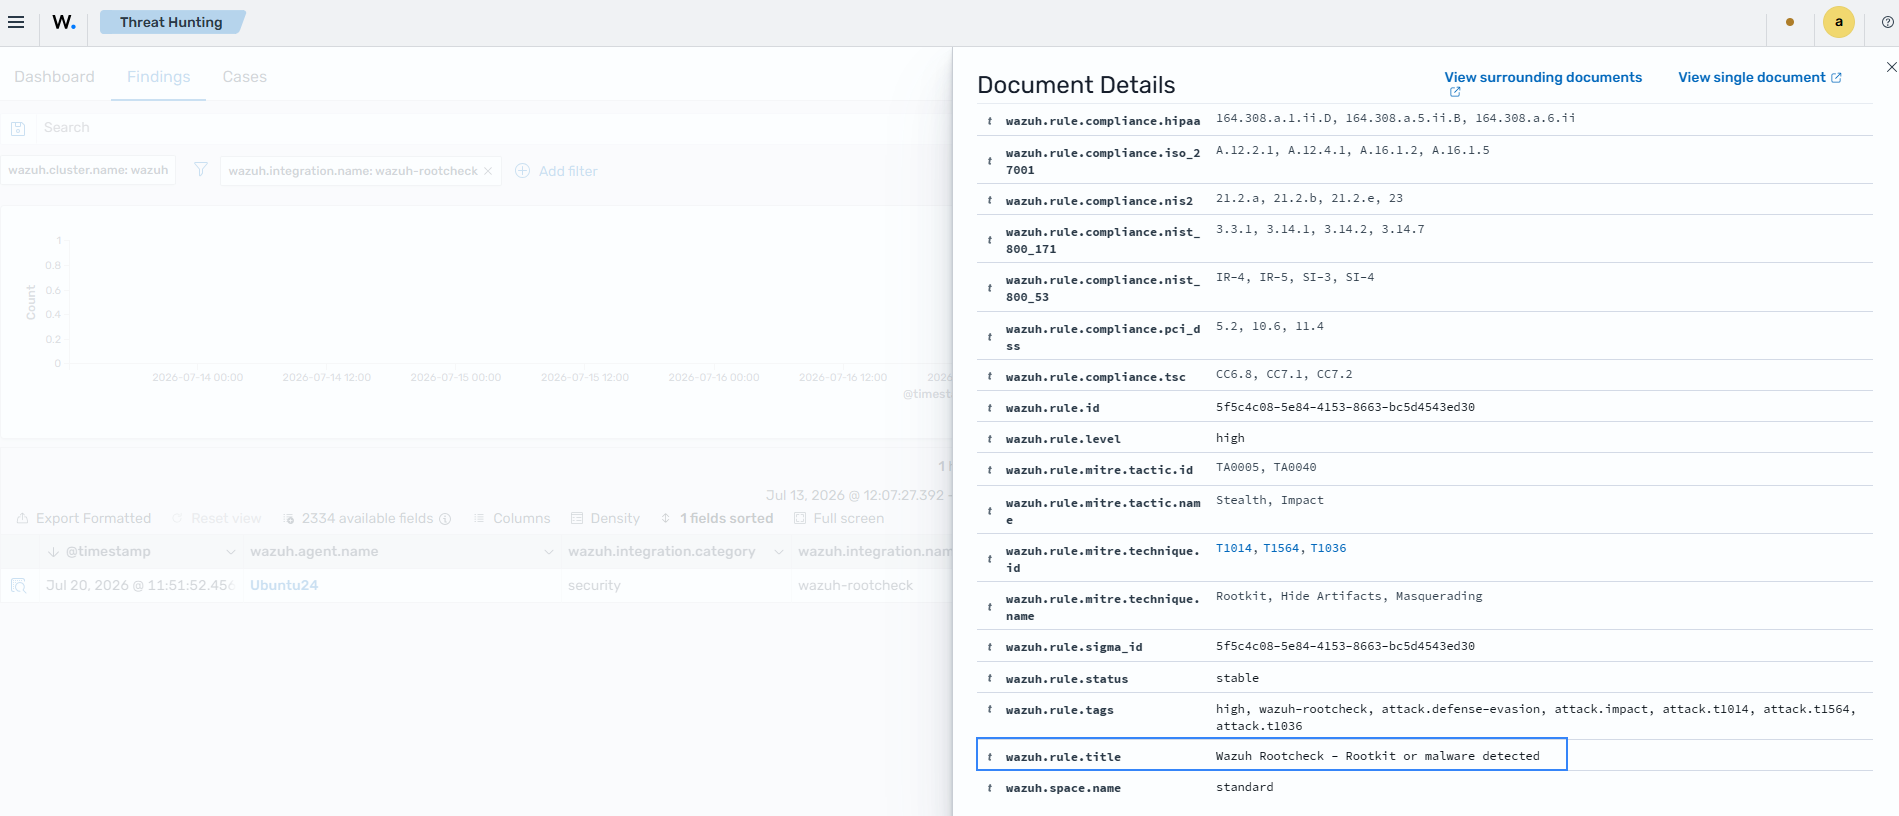This screenshot has width=1899, height=816.
Task: Expand wazuh.integration.category column options chevron
Action: pyautogui.click(x=779, y=552)
